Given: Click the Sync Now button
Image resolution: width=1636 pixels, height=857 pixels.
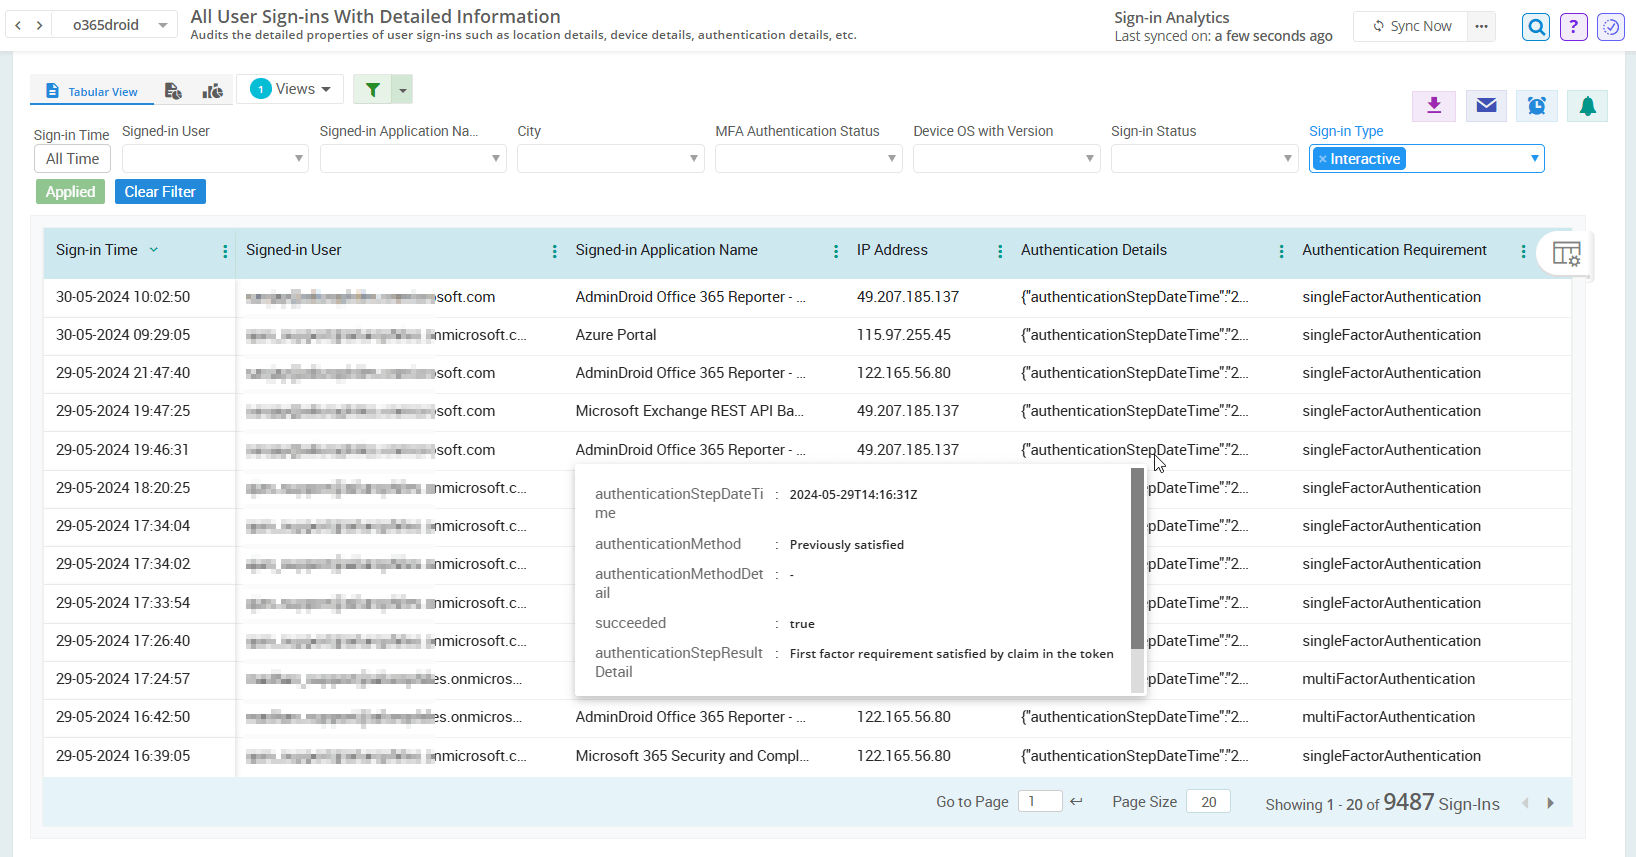Looking at the screenshot, I should 1411,26.
